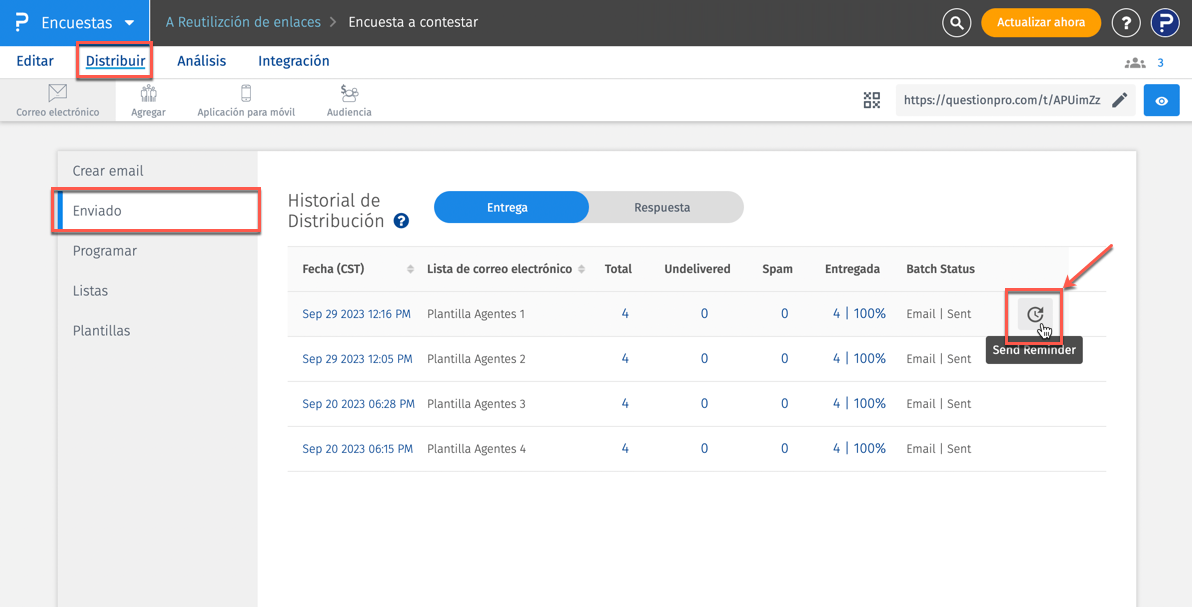The image size is (1192, 607).
Task: Switch toggle to Respuesta view
Action: click(662, 207)
